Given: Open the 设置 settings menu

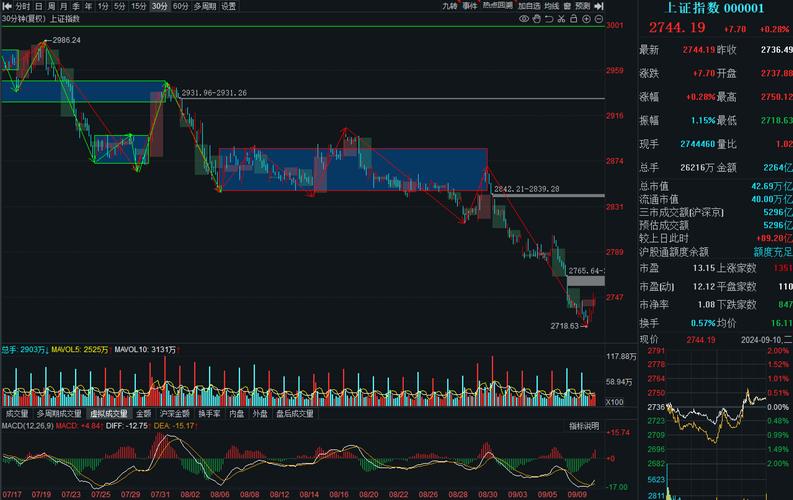Looking at the screenshot, I should 229,6.
